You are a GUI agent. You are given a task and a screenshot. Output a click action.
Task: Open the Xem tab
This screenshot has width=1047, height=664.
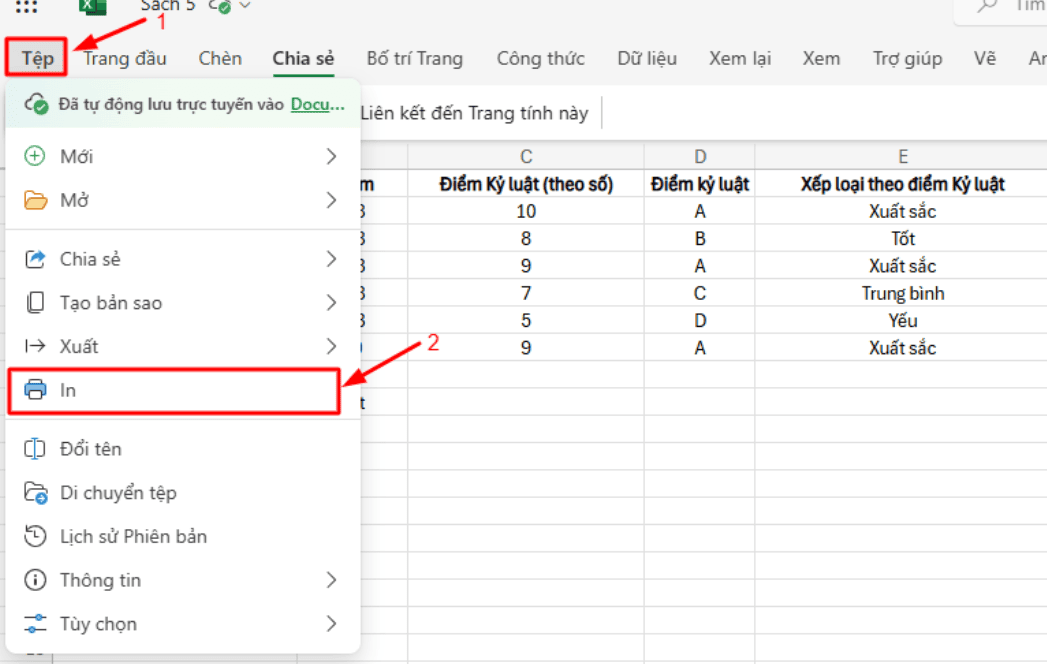coord(821,59)
